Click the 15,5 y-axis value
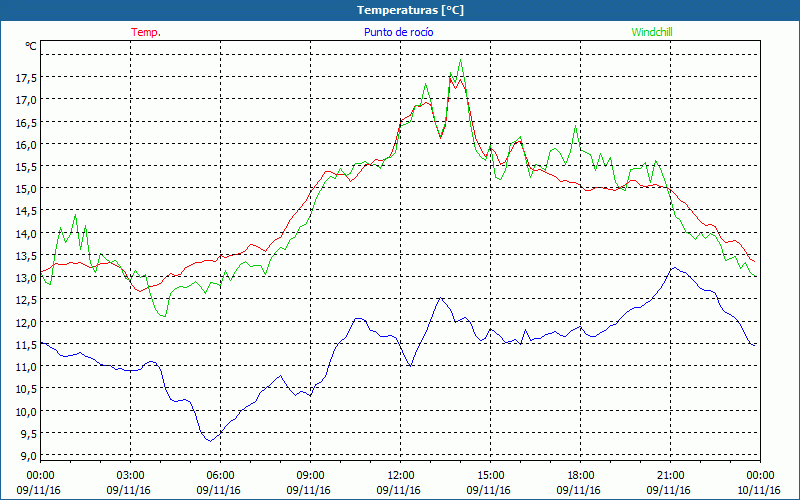Image resolution: width=800 pixels, height=500 pixels. 26,167
